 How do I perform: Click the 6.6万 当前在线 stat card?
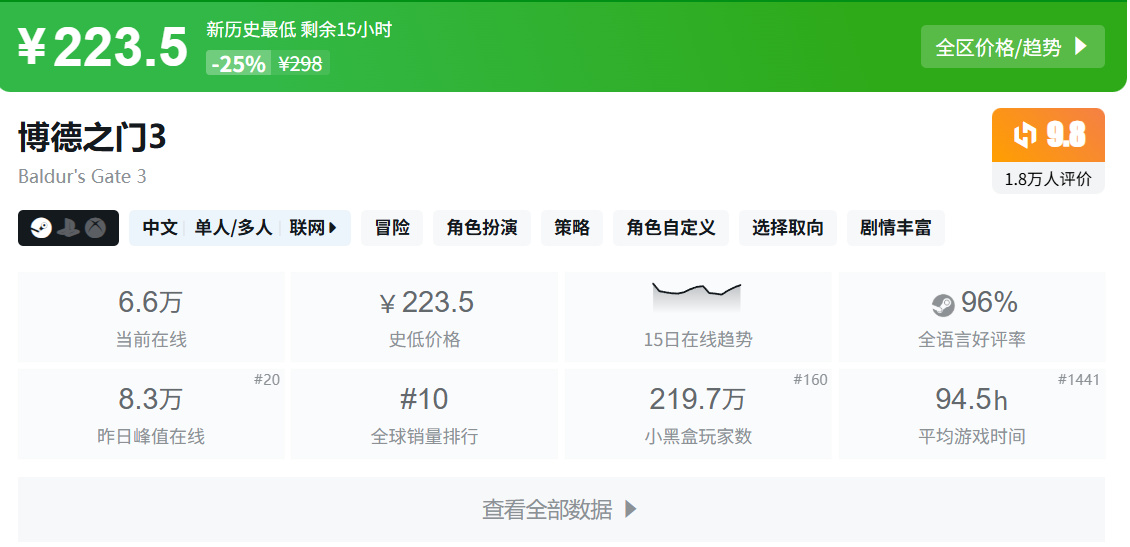pyautogui.click(x=151, y=317)
